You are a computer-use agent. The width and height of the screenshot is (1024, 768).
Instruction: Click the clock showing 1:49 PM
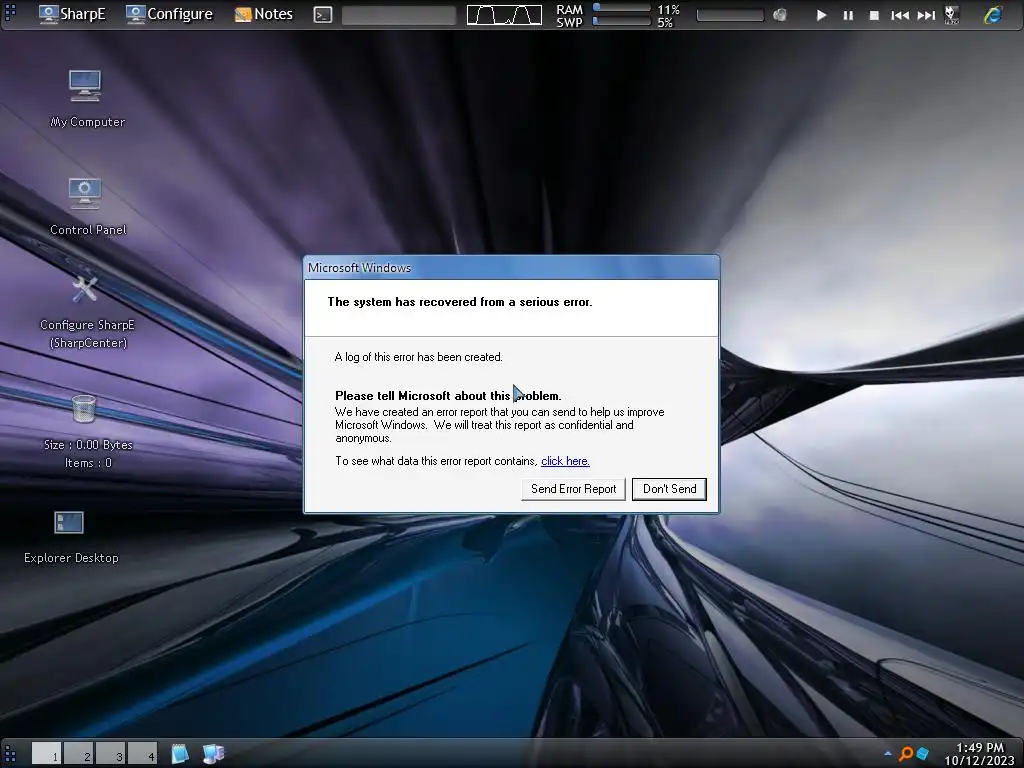[980, 747]
